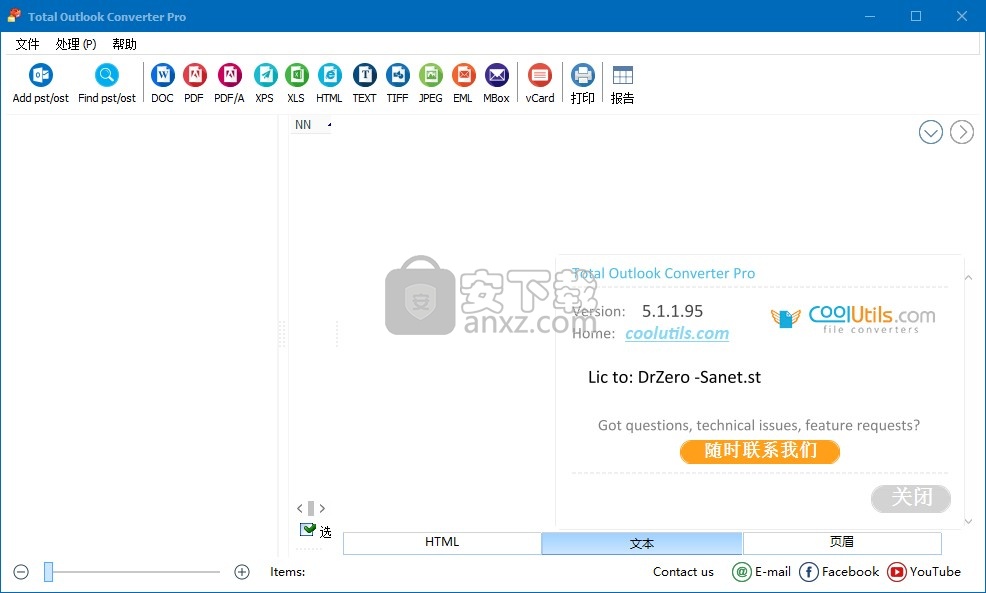Click the about panel scroll up arrow
Screen dimensions: 986x593
point(968,277)
